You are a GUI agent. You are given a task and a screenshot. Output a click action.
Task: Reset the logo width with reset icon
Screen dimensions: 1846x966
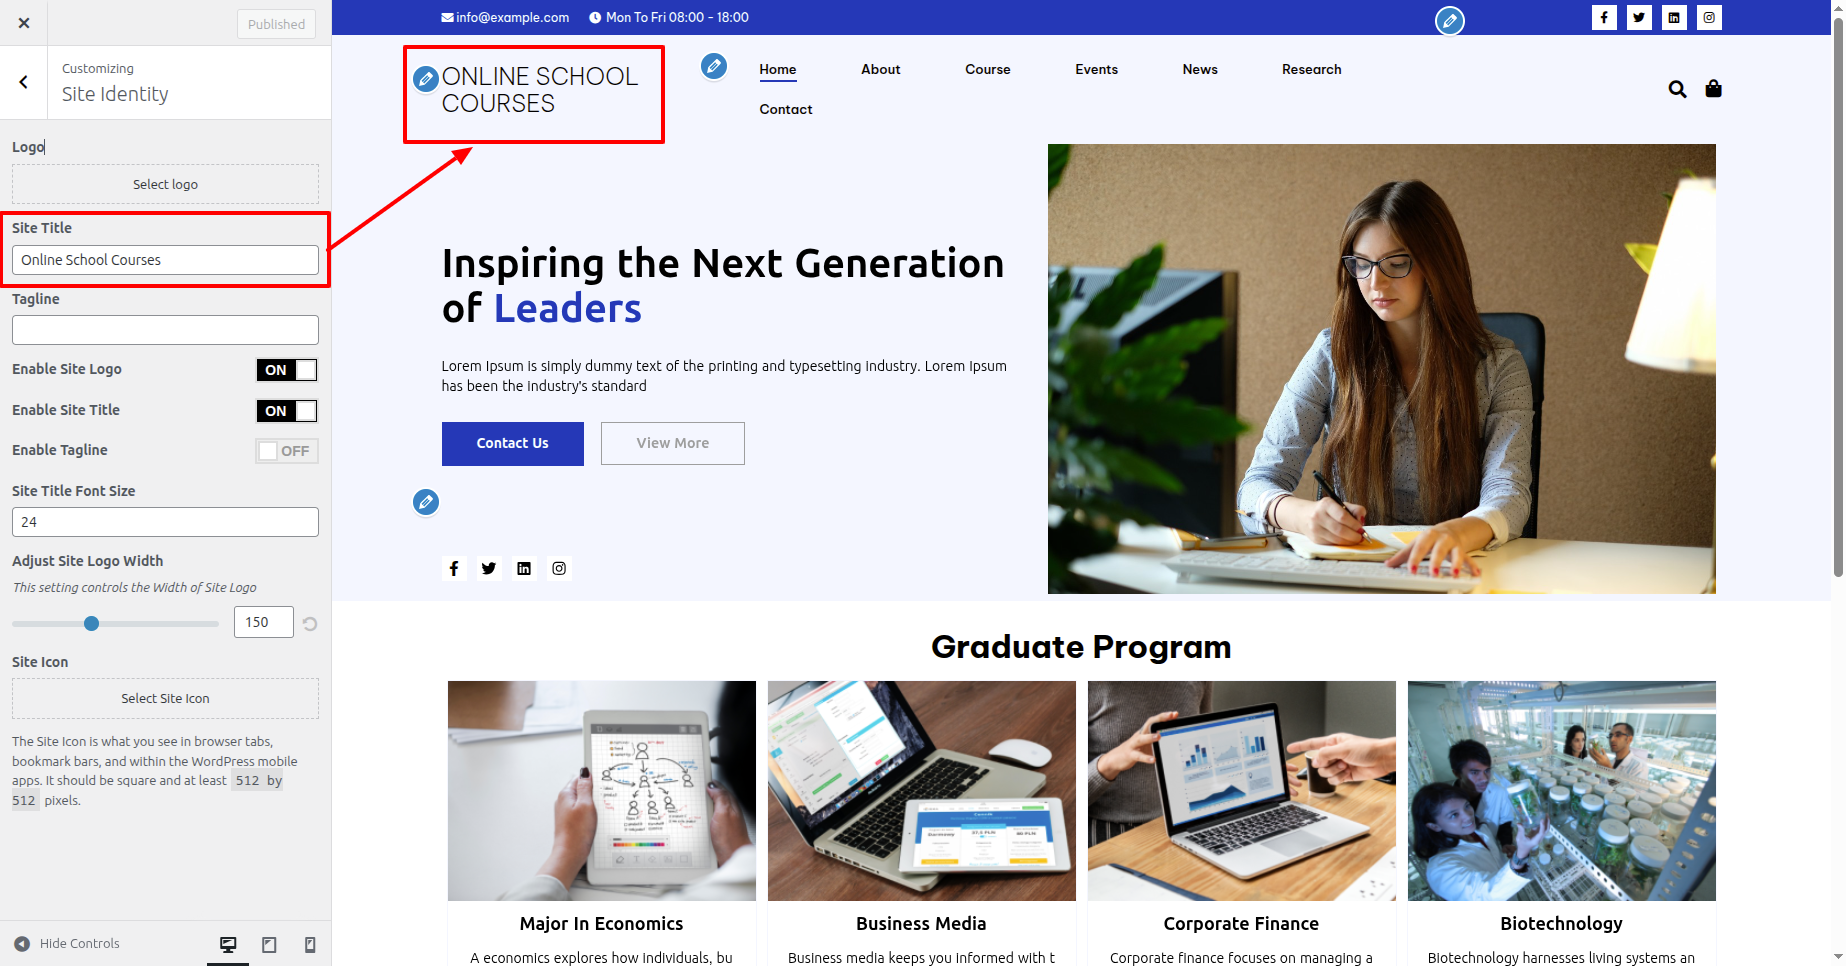coord(310,623)
